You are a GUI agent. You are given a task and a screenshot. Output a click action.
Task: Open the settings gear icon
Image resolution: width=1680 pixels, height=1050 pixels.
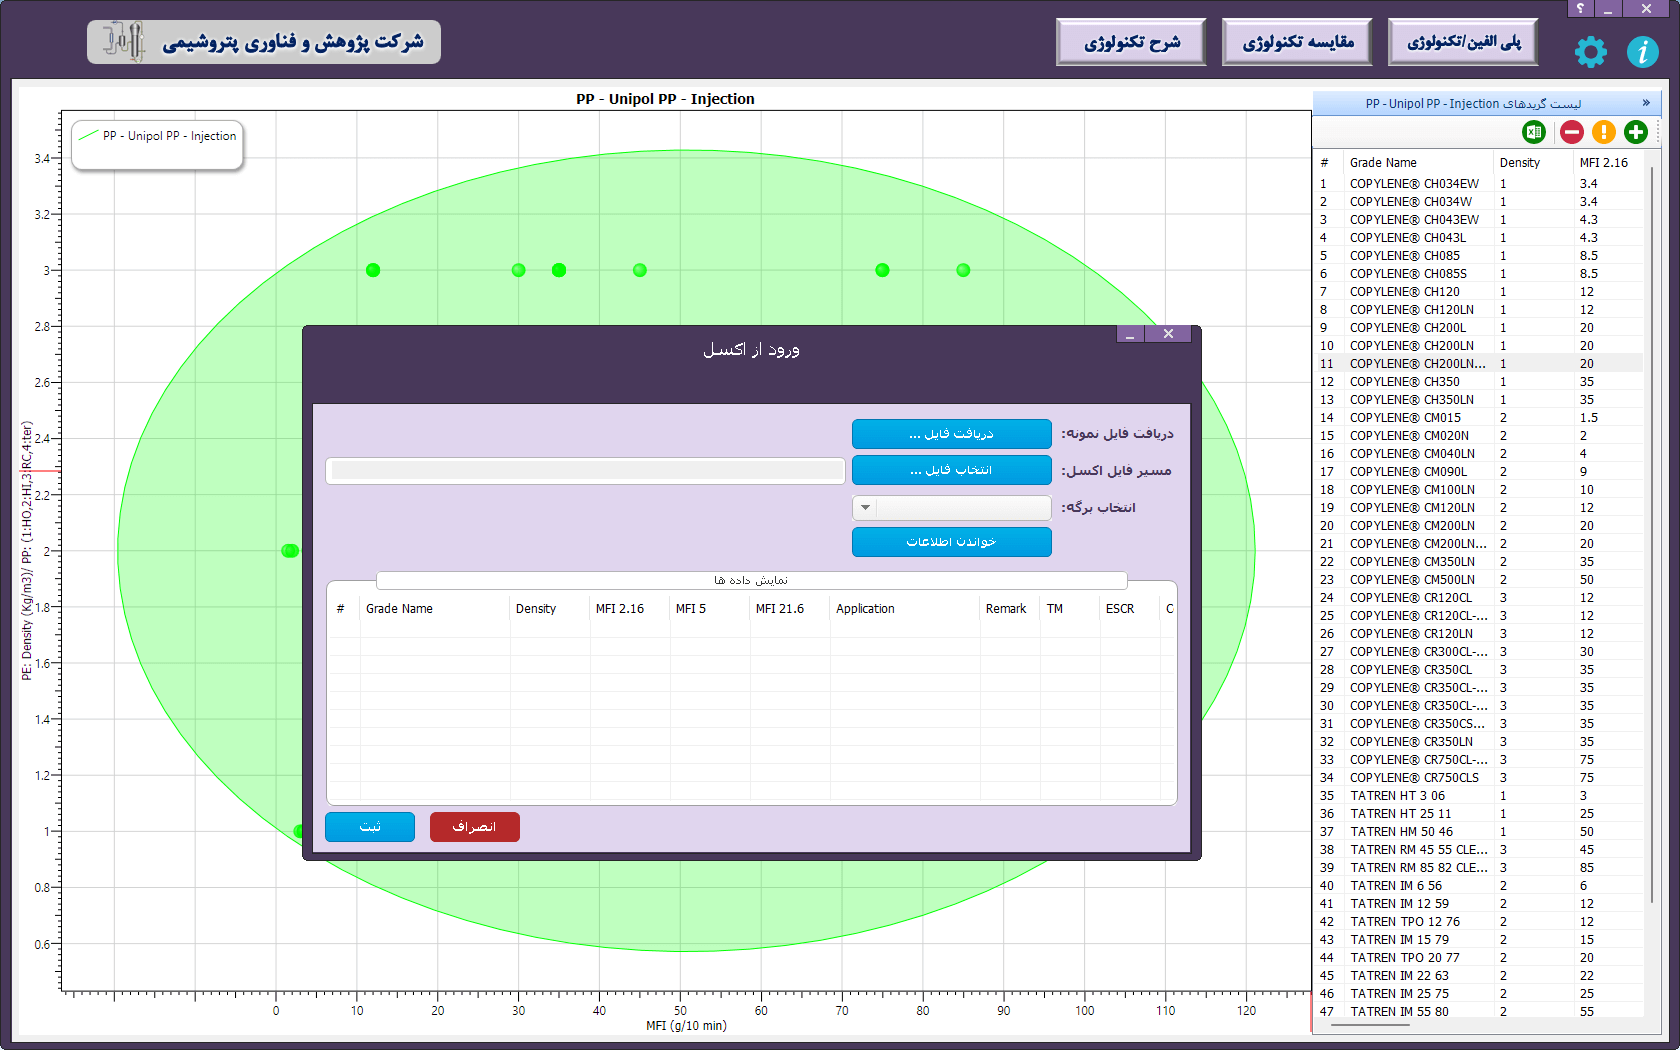point(1590,51)
